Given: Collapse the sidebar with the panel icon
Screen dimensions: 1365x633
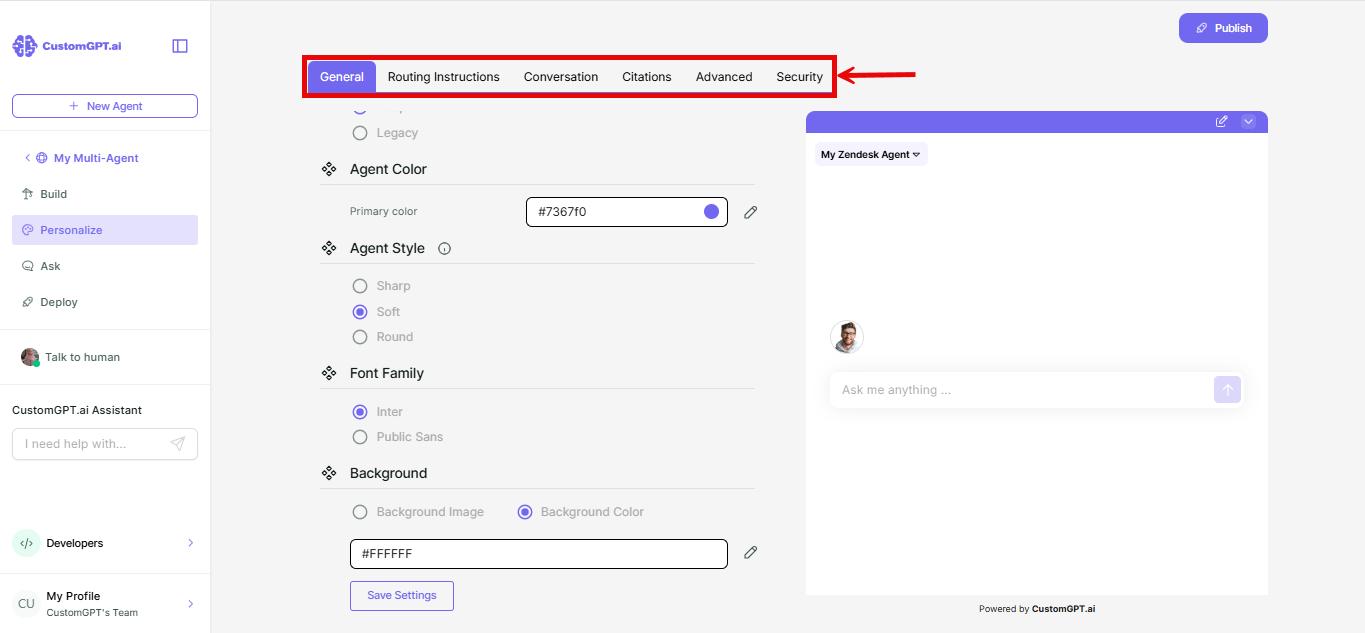Looking at the screenshot, I should pos(180,46).
